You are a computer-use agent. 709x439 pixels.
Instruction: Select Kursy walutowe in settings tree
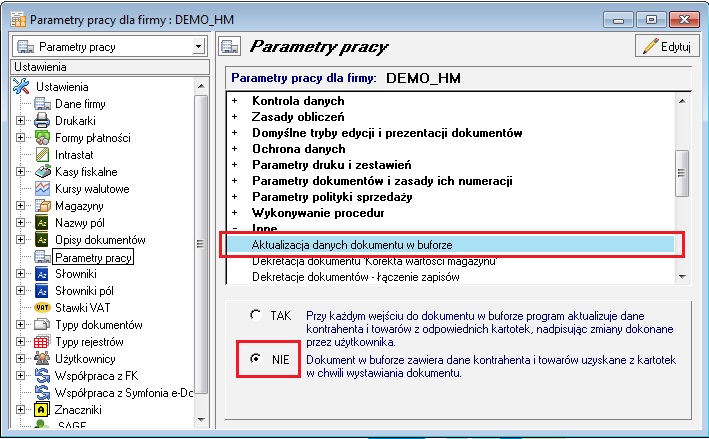tap(92, 189)
